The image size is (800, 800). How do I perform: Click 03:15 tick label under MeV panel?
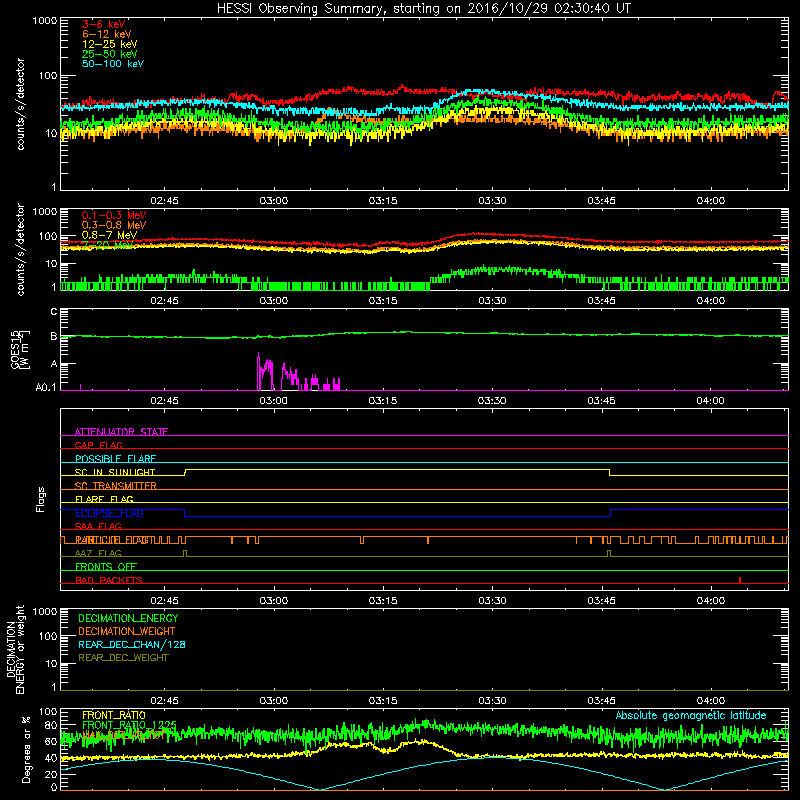coord(383,301)
